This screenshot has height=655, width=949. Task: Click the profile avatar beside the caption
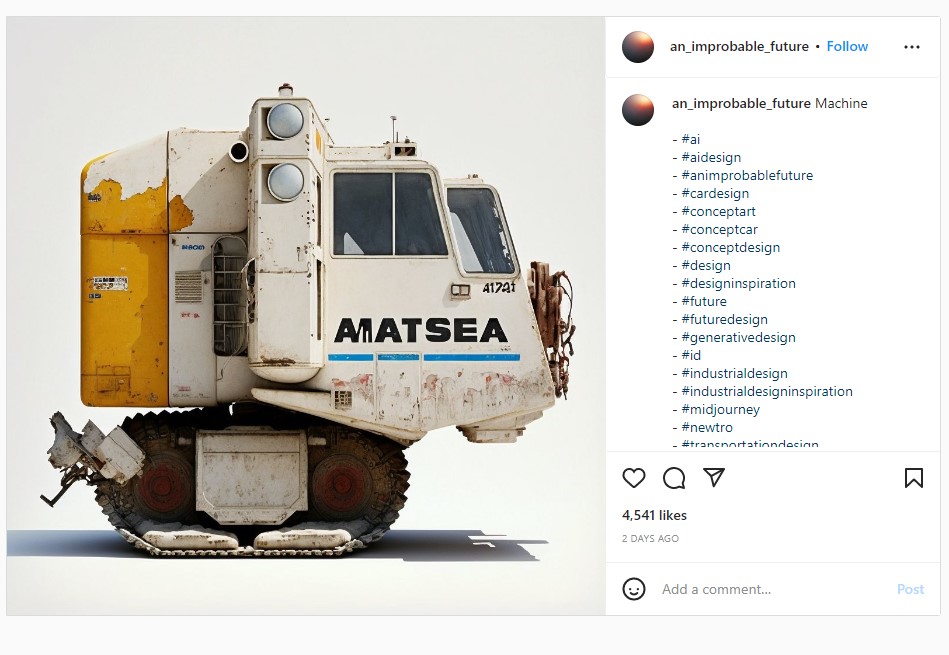pos(638,110)
